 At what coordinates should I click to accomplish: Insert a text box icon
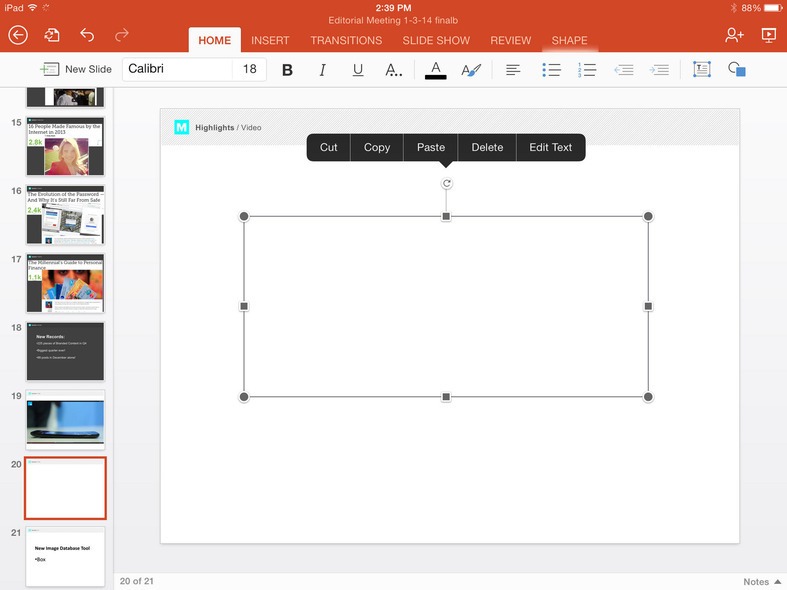point(702,69)
